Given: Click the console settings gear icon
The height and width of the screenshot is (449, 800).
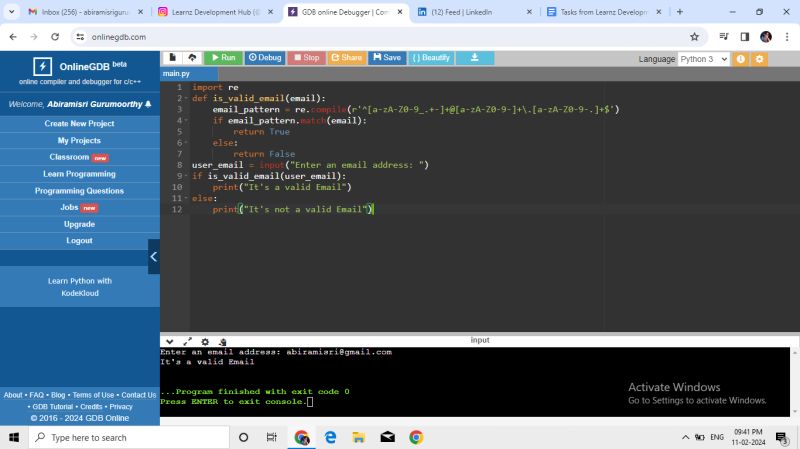Looking at the screenshot, I should click(205, 341).
